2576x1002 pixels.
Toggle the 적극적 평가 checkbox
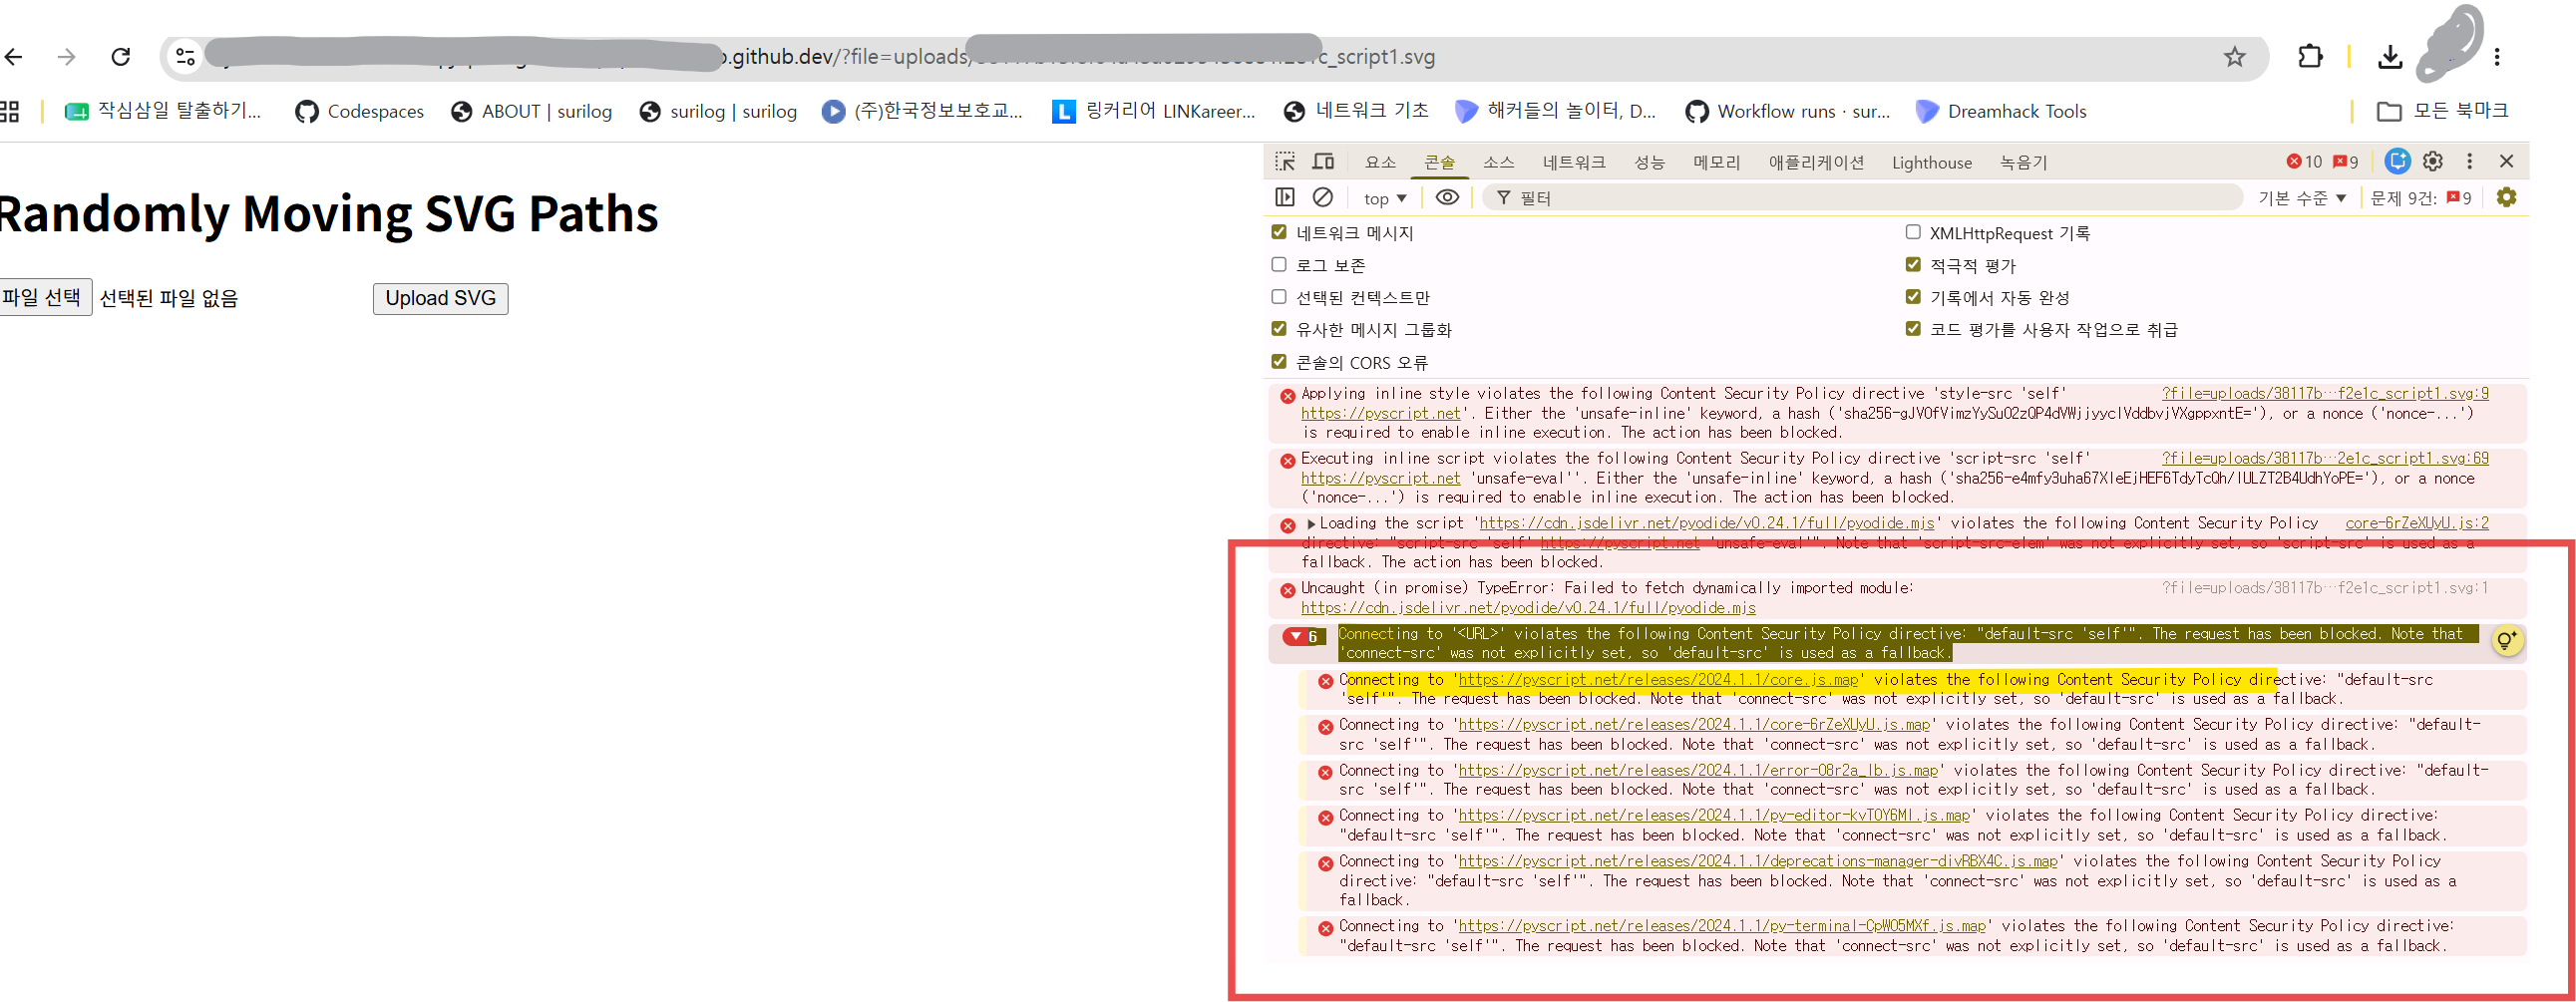1913,264
